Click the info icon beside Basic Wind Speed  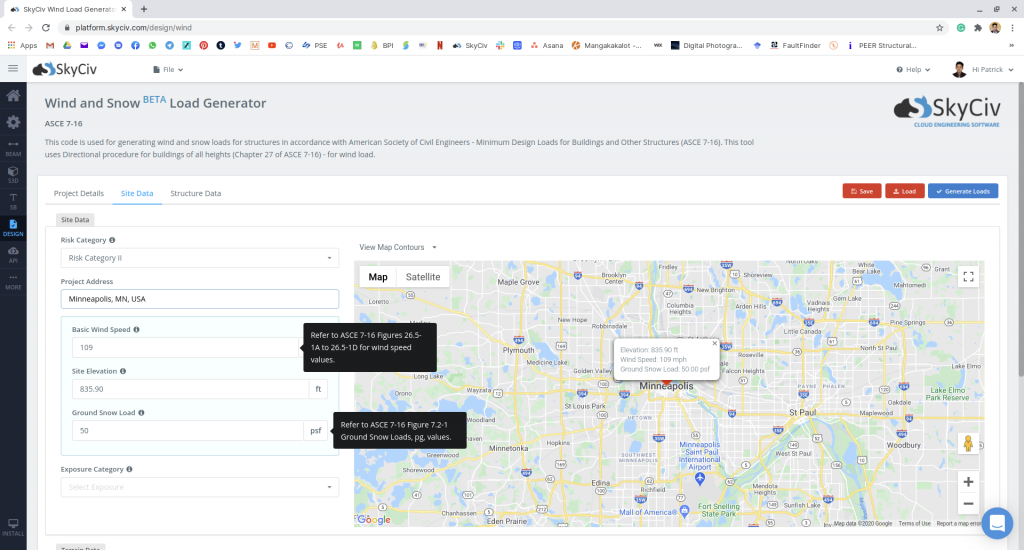(x=136, y=329)
